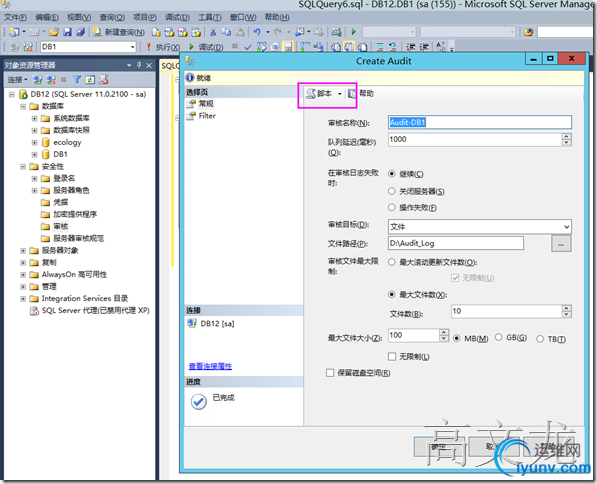This screenshot has height=484, width=597.
Task: Collapse the DB12 server node
Action: [12, 94]
